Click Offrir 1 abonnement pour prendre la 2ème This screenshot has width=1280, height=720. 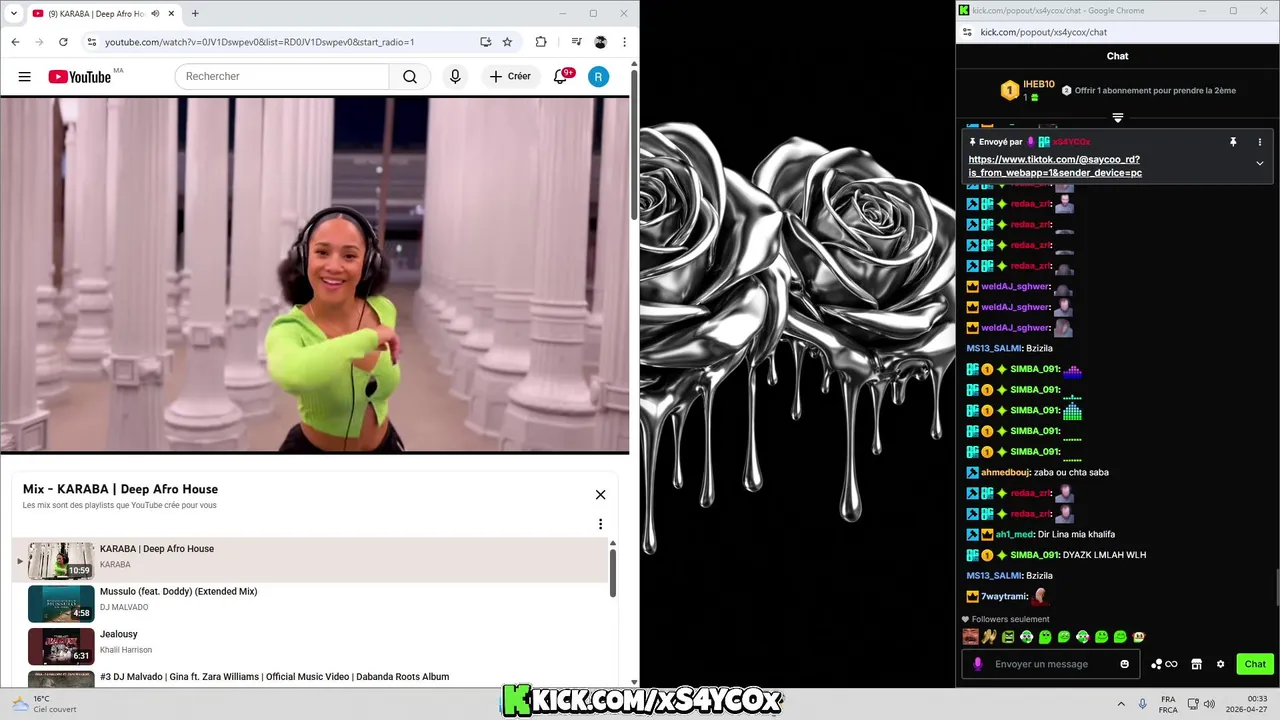pos(1149,90)
